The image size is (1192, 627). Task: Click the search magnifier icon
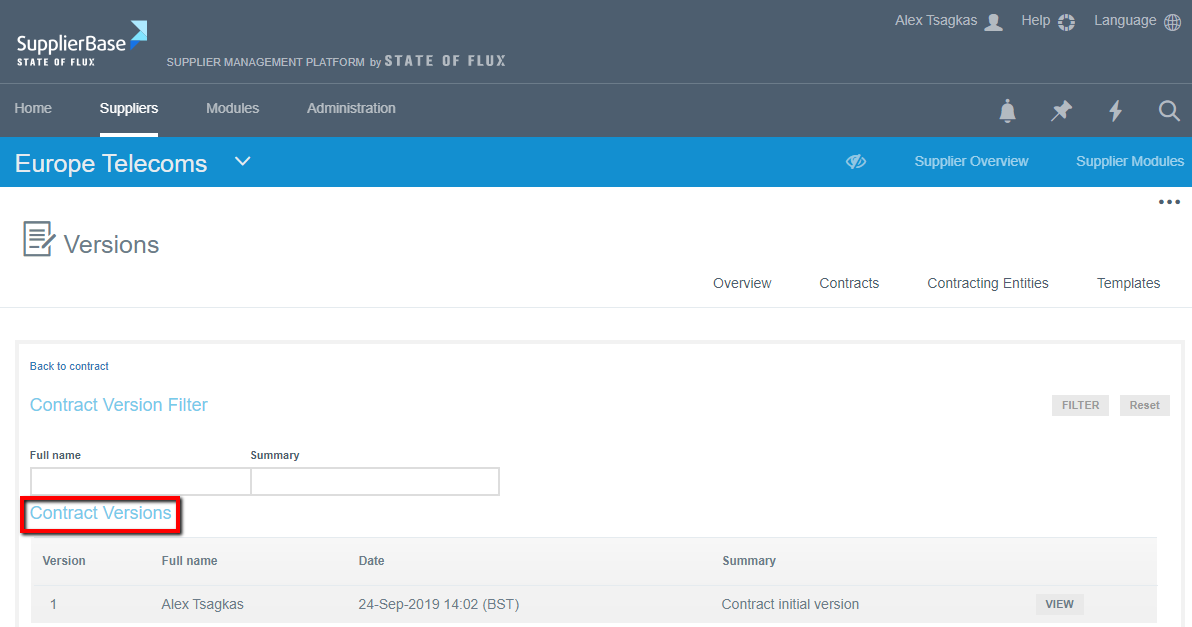click(x=1169, y=111)
